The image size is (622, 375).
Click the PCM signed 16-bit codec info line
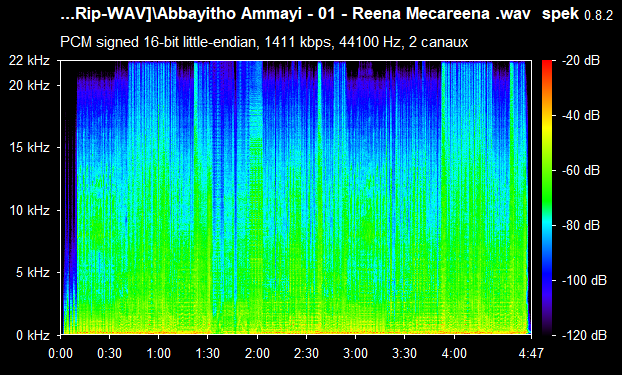pyautogui.click(x=264, y=42)
